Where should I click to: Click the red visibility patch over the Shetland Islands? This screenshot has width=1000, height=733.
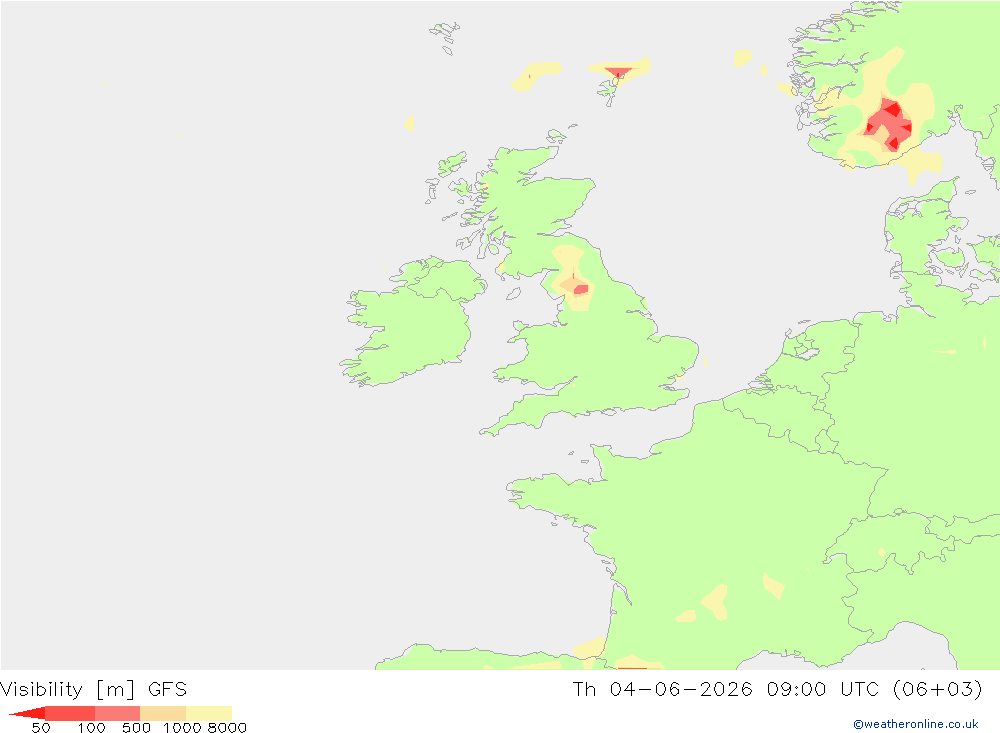617,71
